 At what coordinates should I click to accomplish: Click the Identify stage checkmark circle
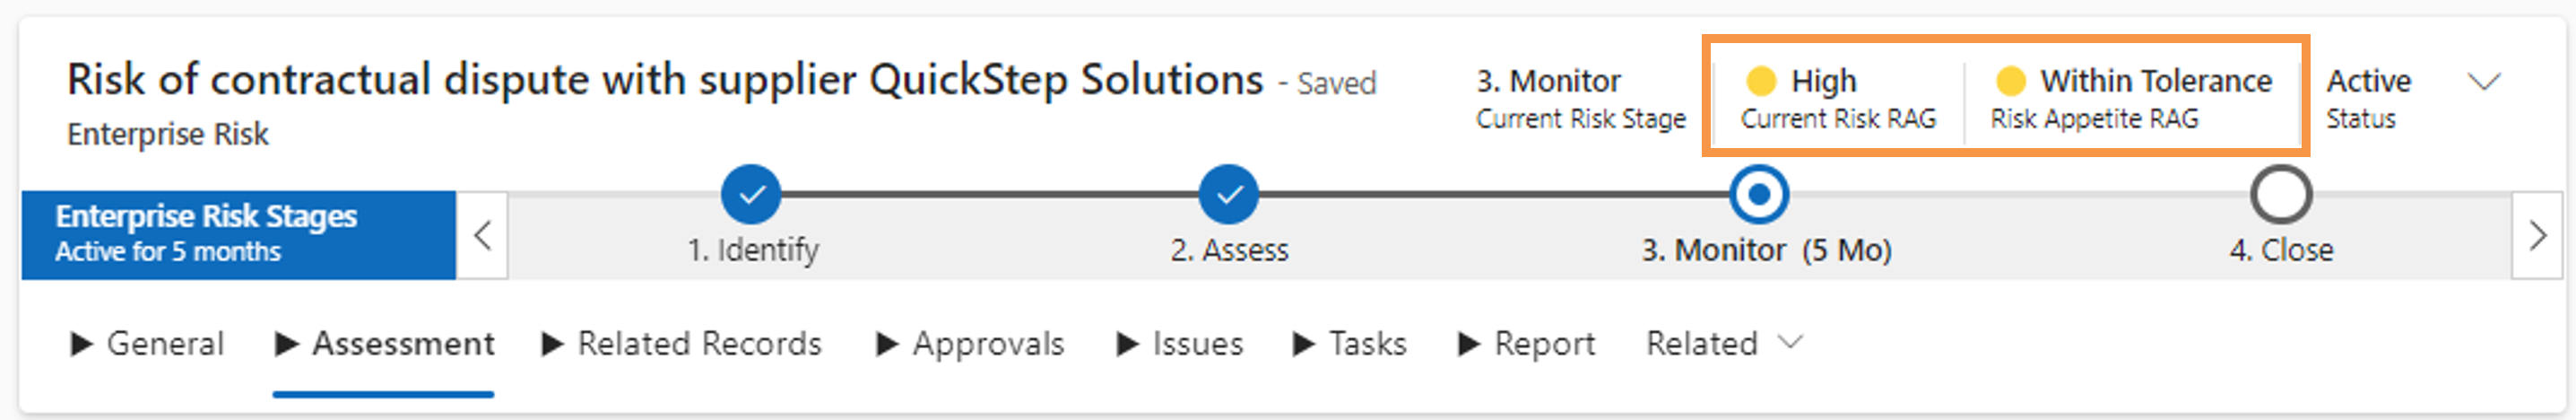(751, 194)
